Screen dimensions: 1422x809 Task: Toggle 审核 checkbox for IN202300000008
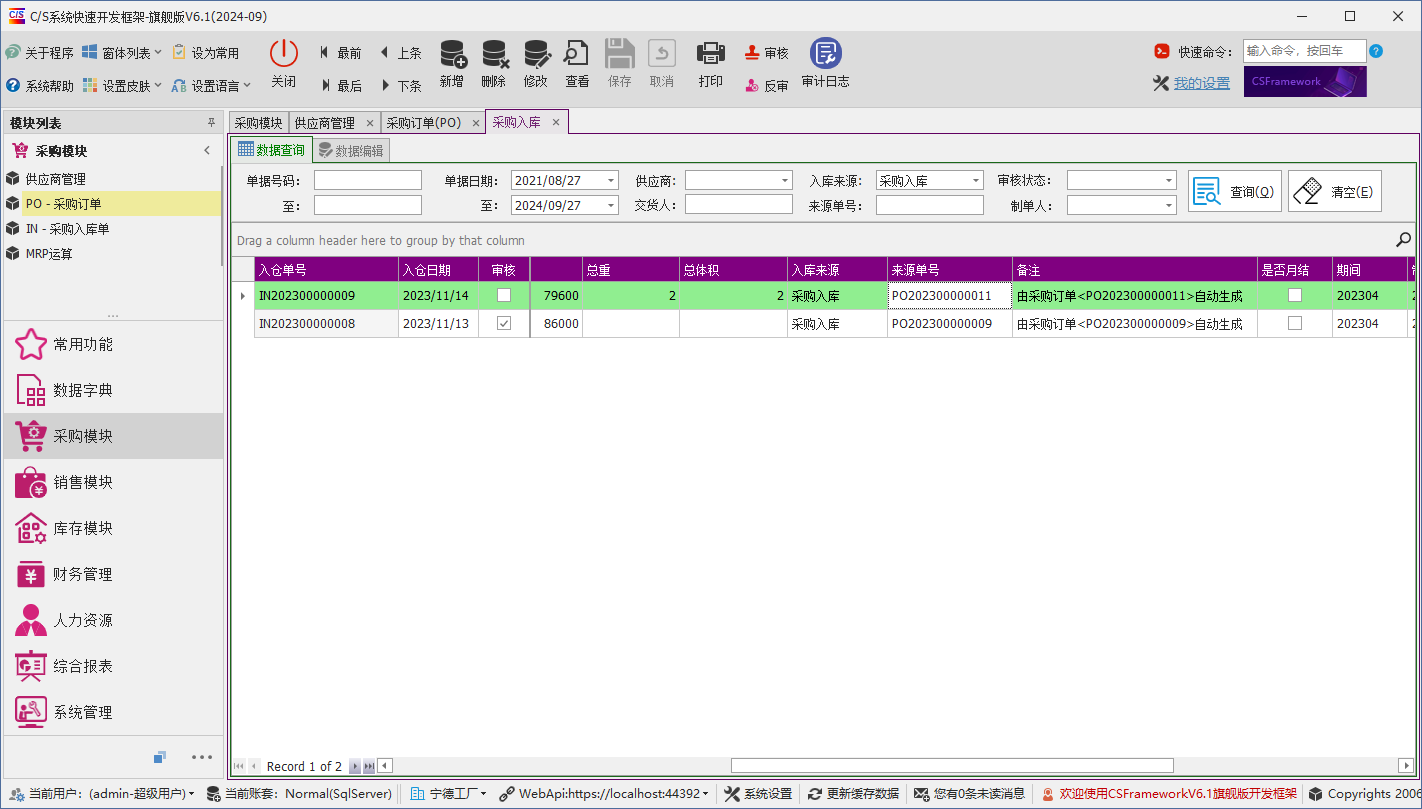504,323
